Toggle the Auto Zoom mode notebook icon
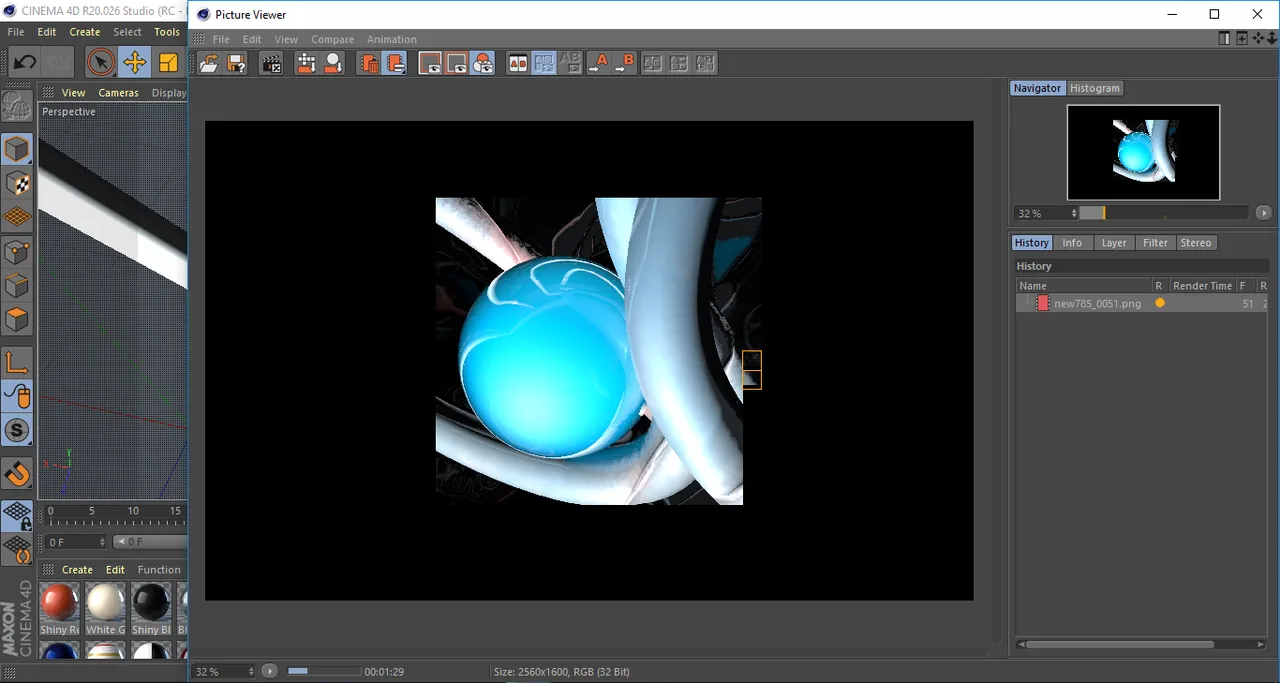This screenshot has height=683, width=1280. pos(395,63)
